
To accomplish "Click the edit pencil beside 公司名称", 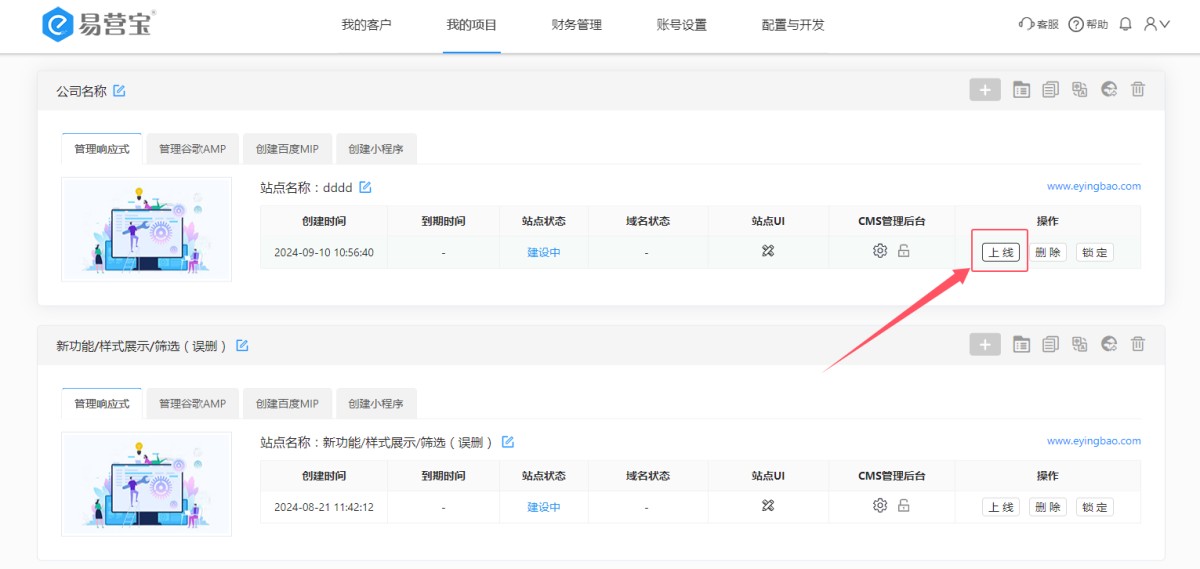I will pos(120,91).
